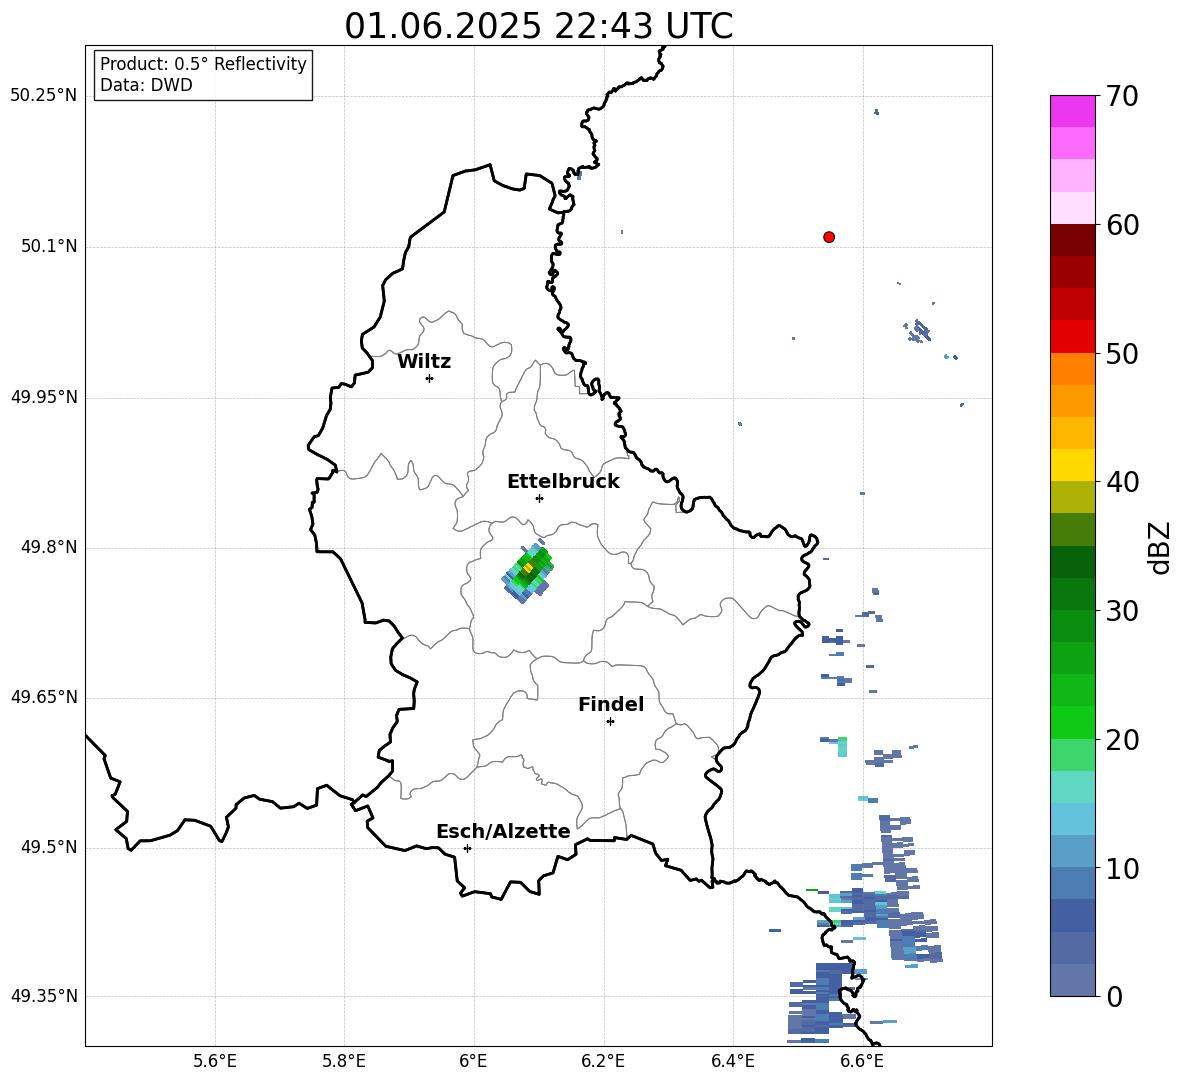Click the 50.1°N latitude label
This screenshot has width=1184, height=1081.
(x=49, y=246)
